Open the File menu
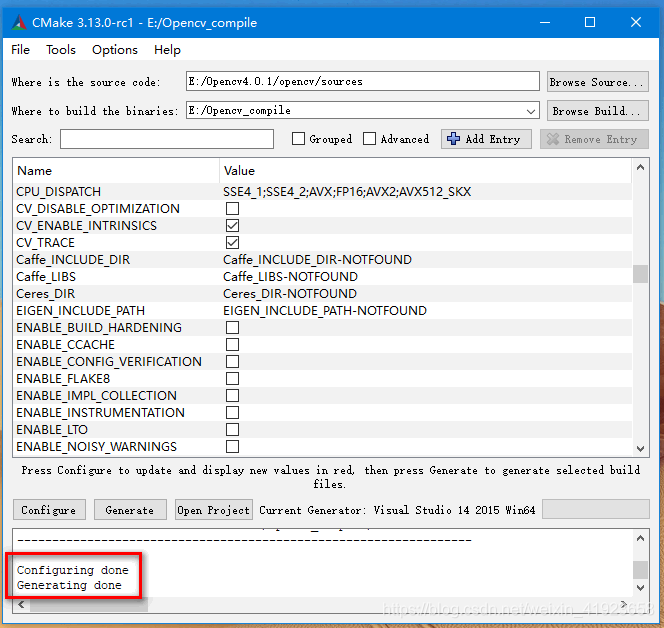664x628 pixels. [20, 50]
